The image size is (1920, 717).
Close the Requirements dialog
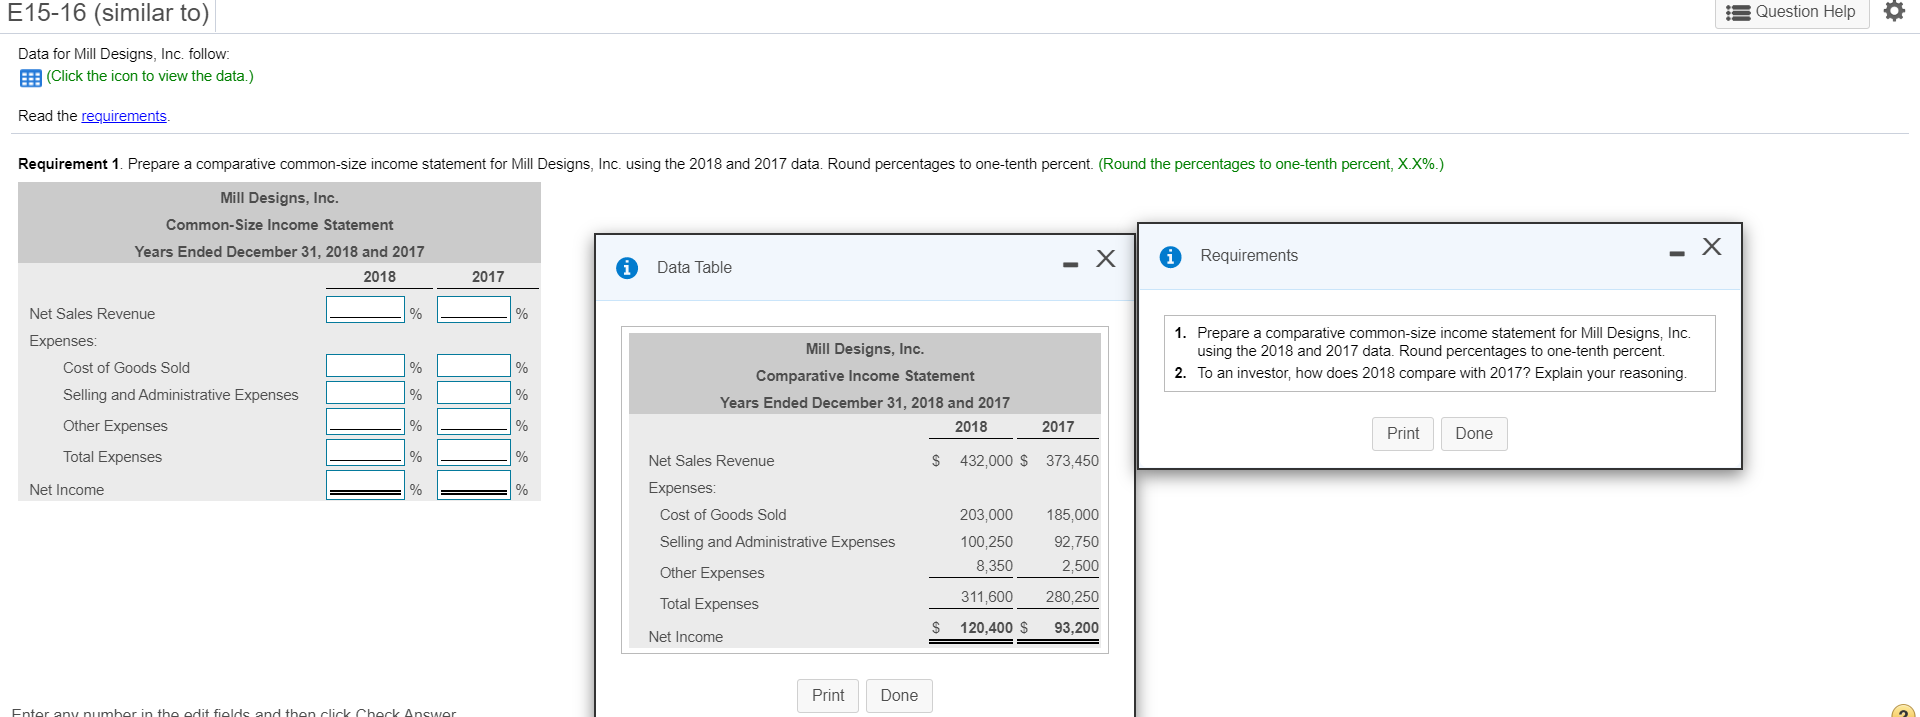[x=1711, y=247]
